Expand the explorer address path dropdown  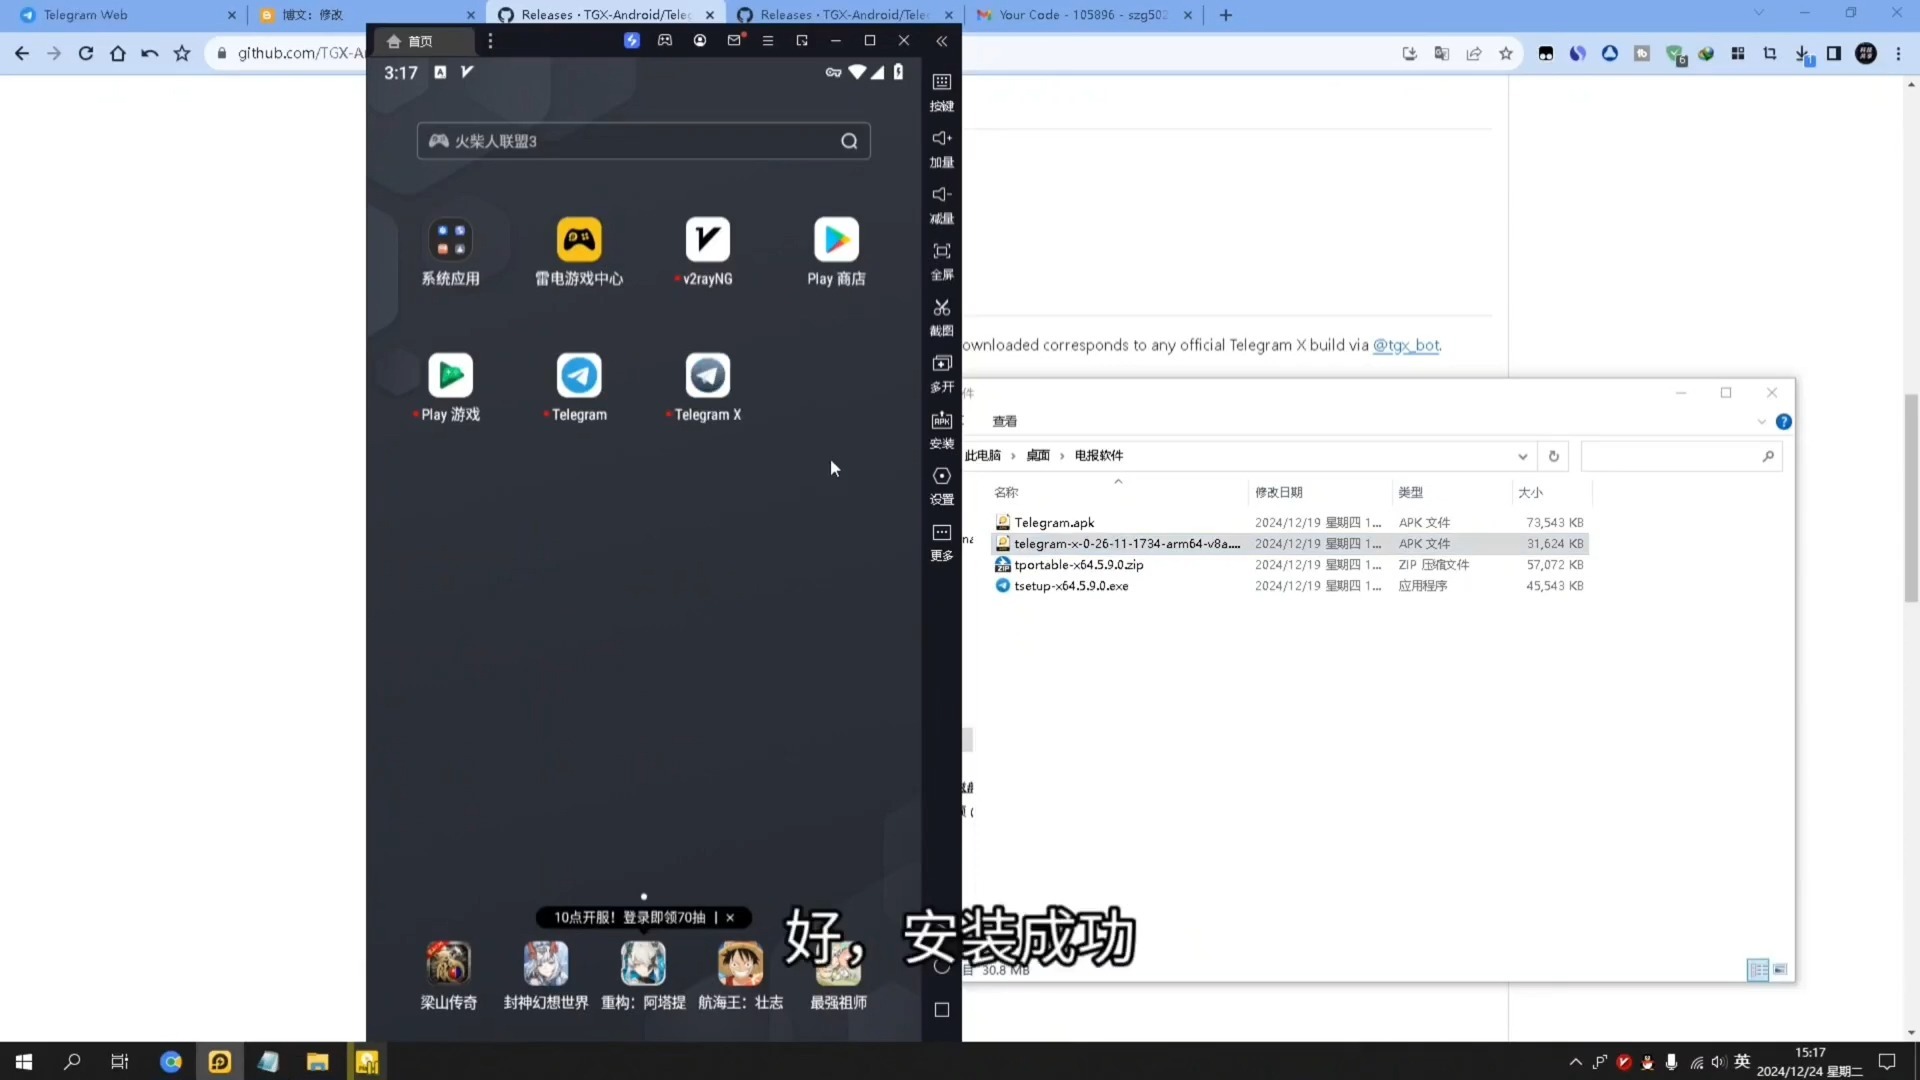(1522, 457)
